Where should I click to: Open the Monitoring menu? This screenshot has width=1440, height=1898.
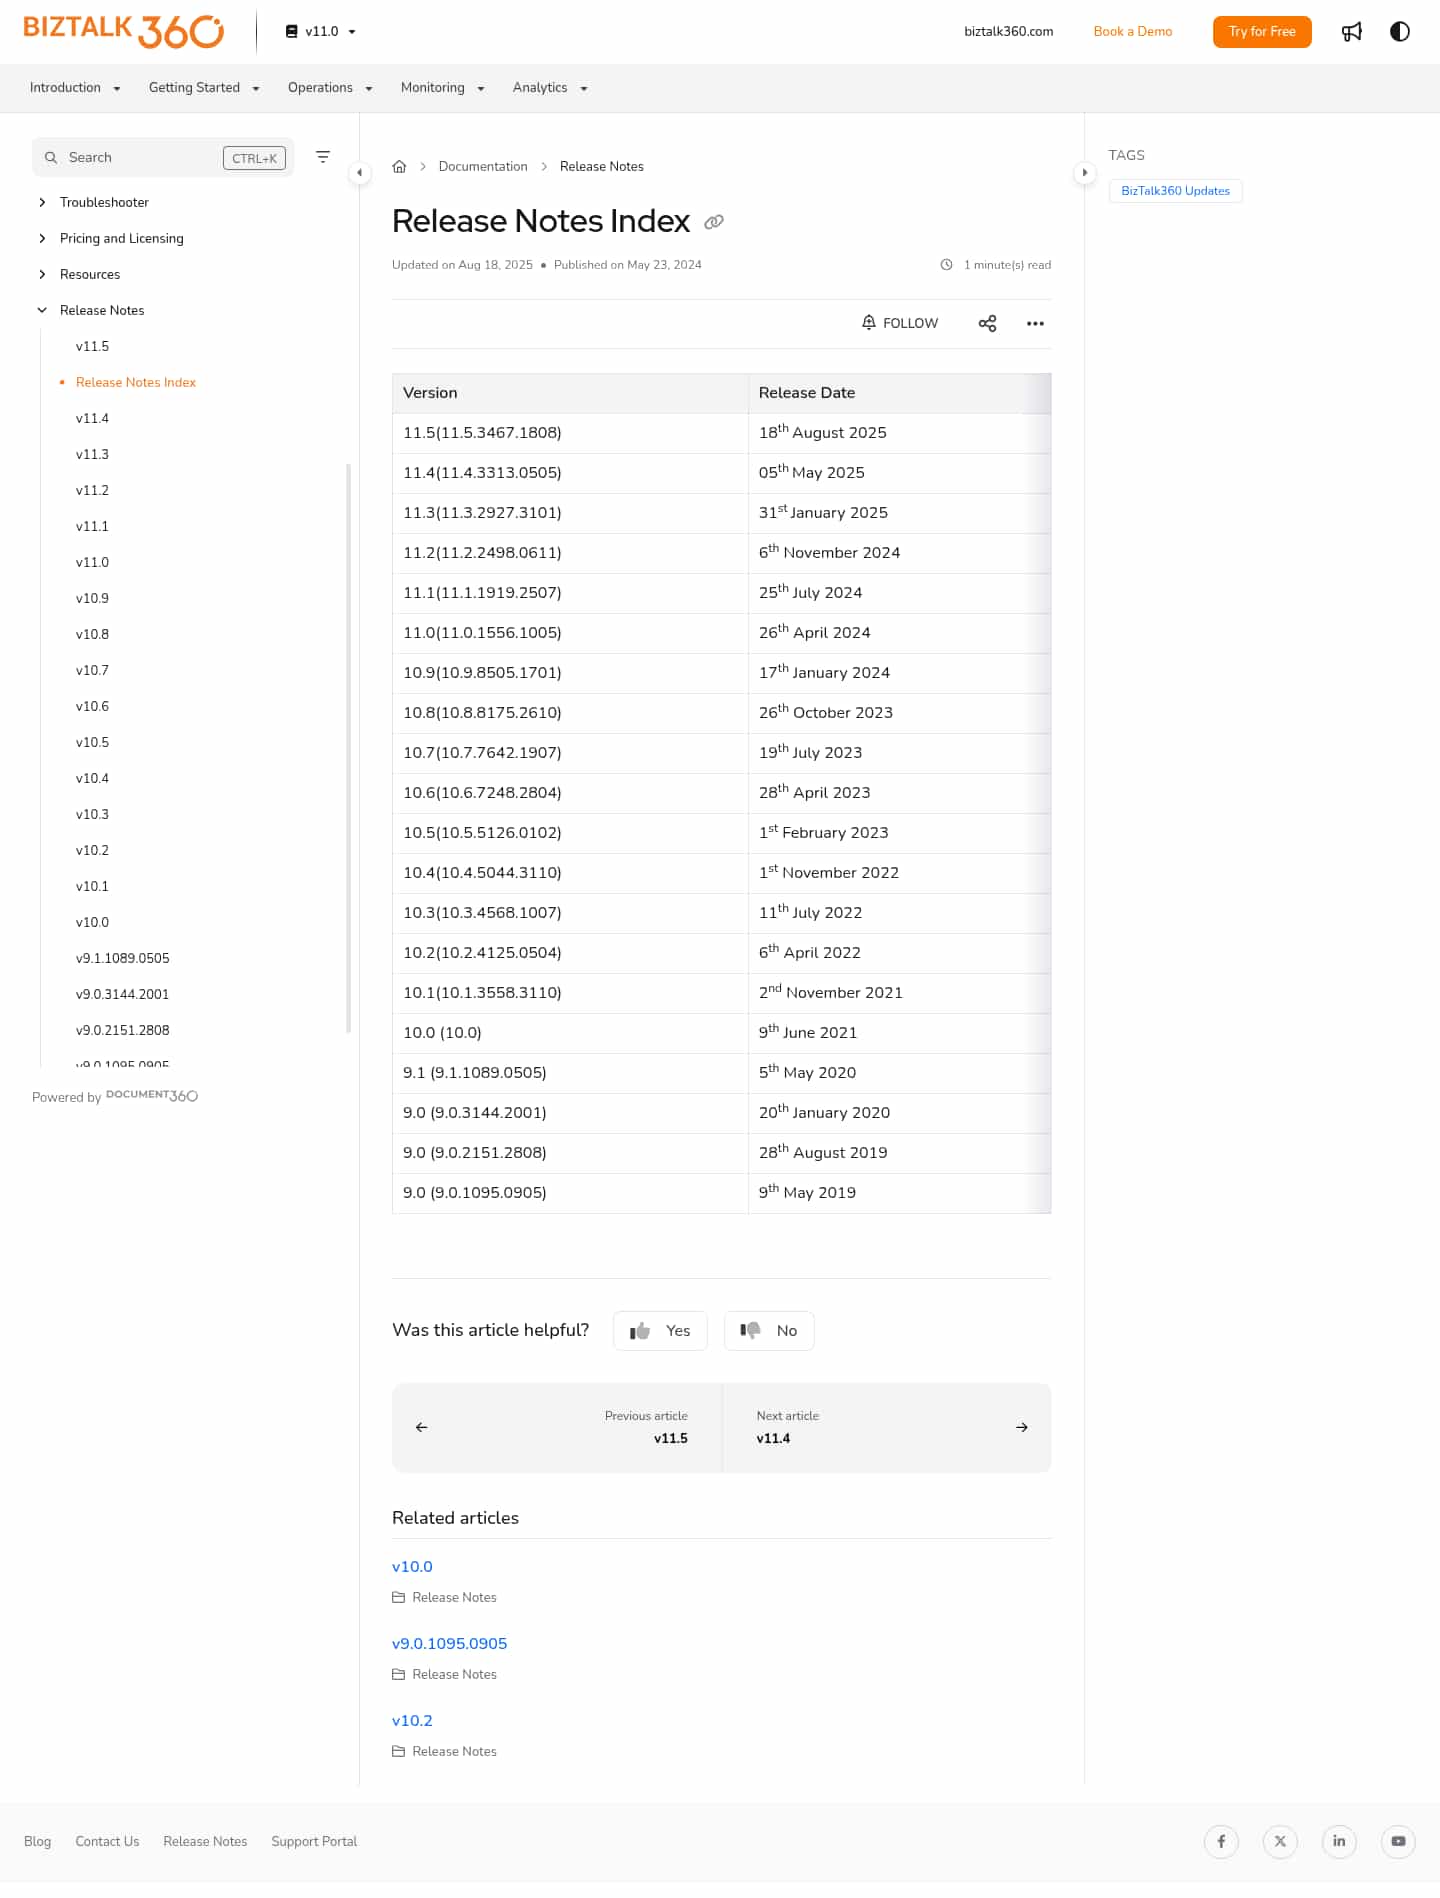pos(442,88)
